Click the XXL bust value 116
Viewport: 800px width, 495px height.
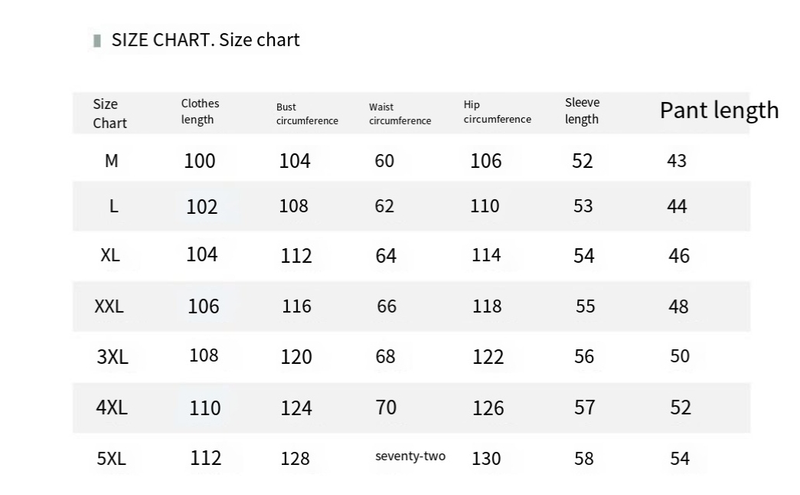(297, 306)
